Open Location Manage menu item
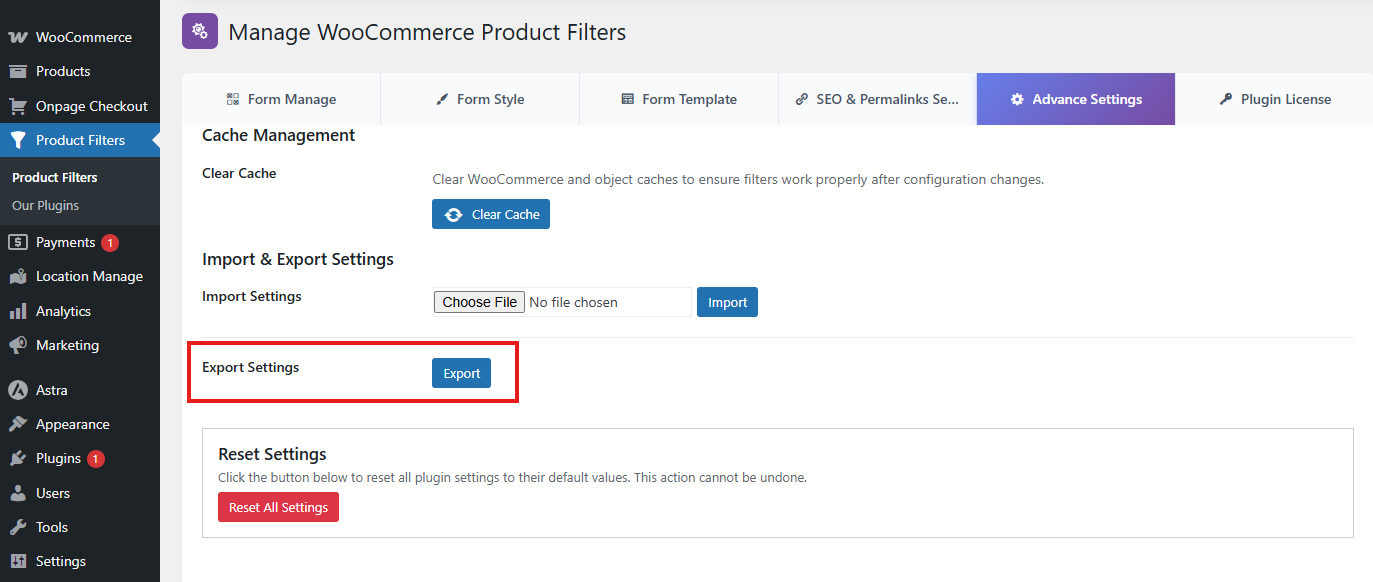 tap(80, 277)
